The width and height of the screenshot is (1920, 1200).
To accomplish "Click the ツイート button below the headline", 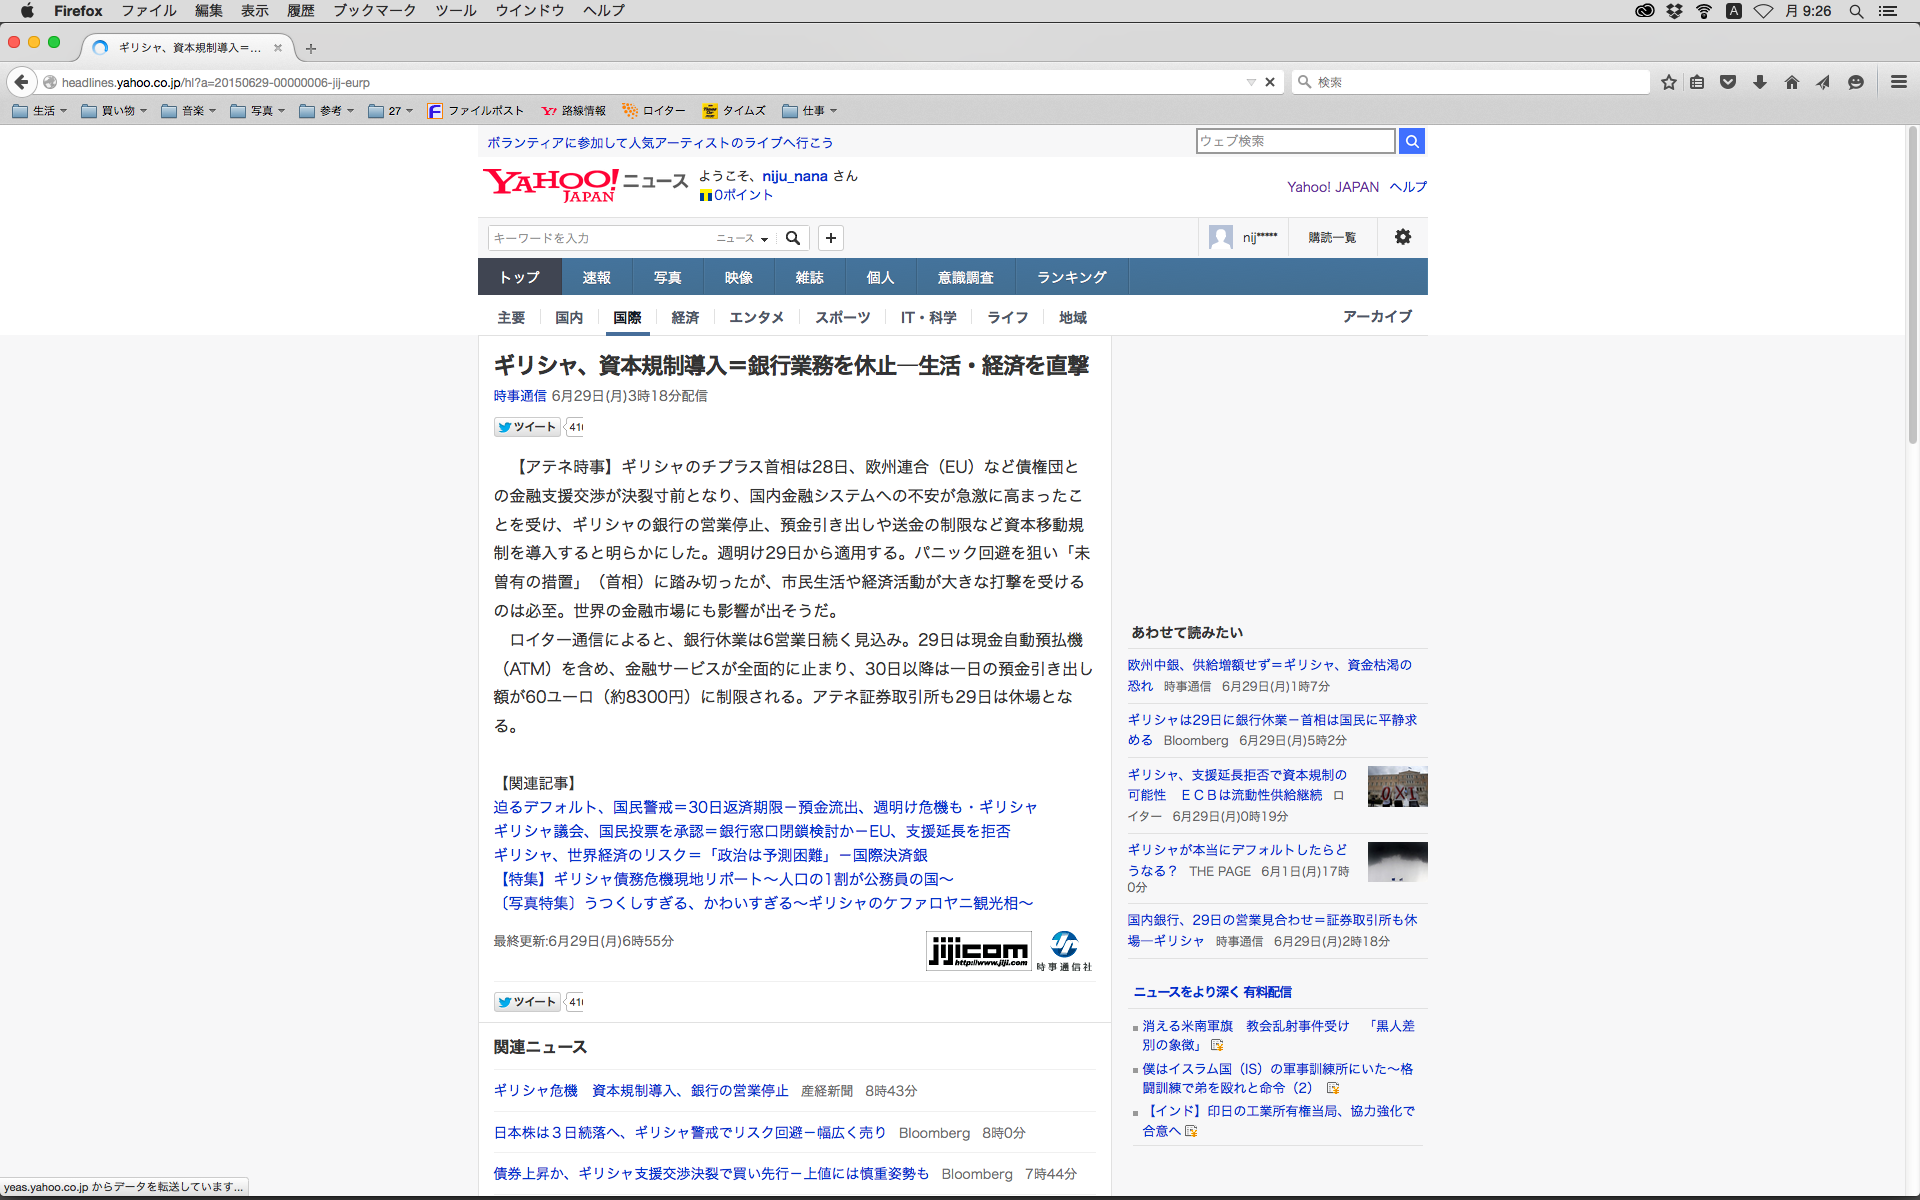I will click(x=527, y=427).
